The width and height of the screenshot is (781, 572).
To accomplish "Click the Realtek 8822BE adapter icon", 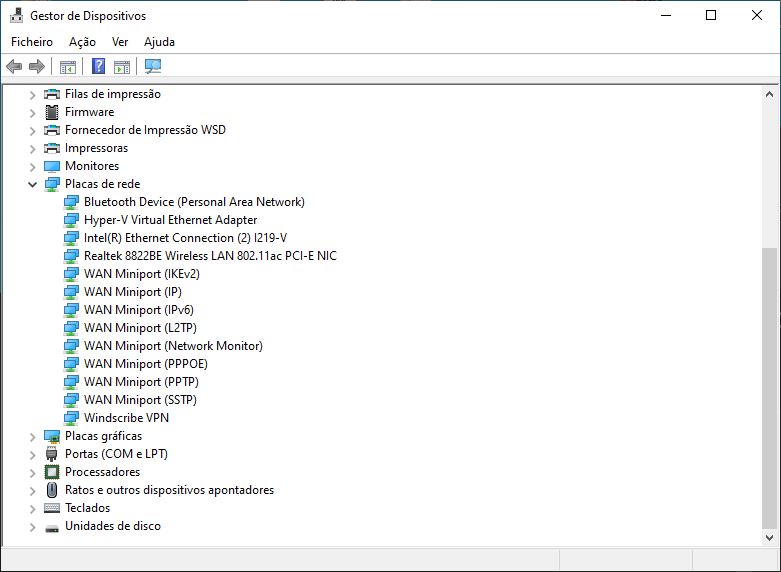I will [x=71, y=256].
